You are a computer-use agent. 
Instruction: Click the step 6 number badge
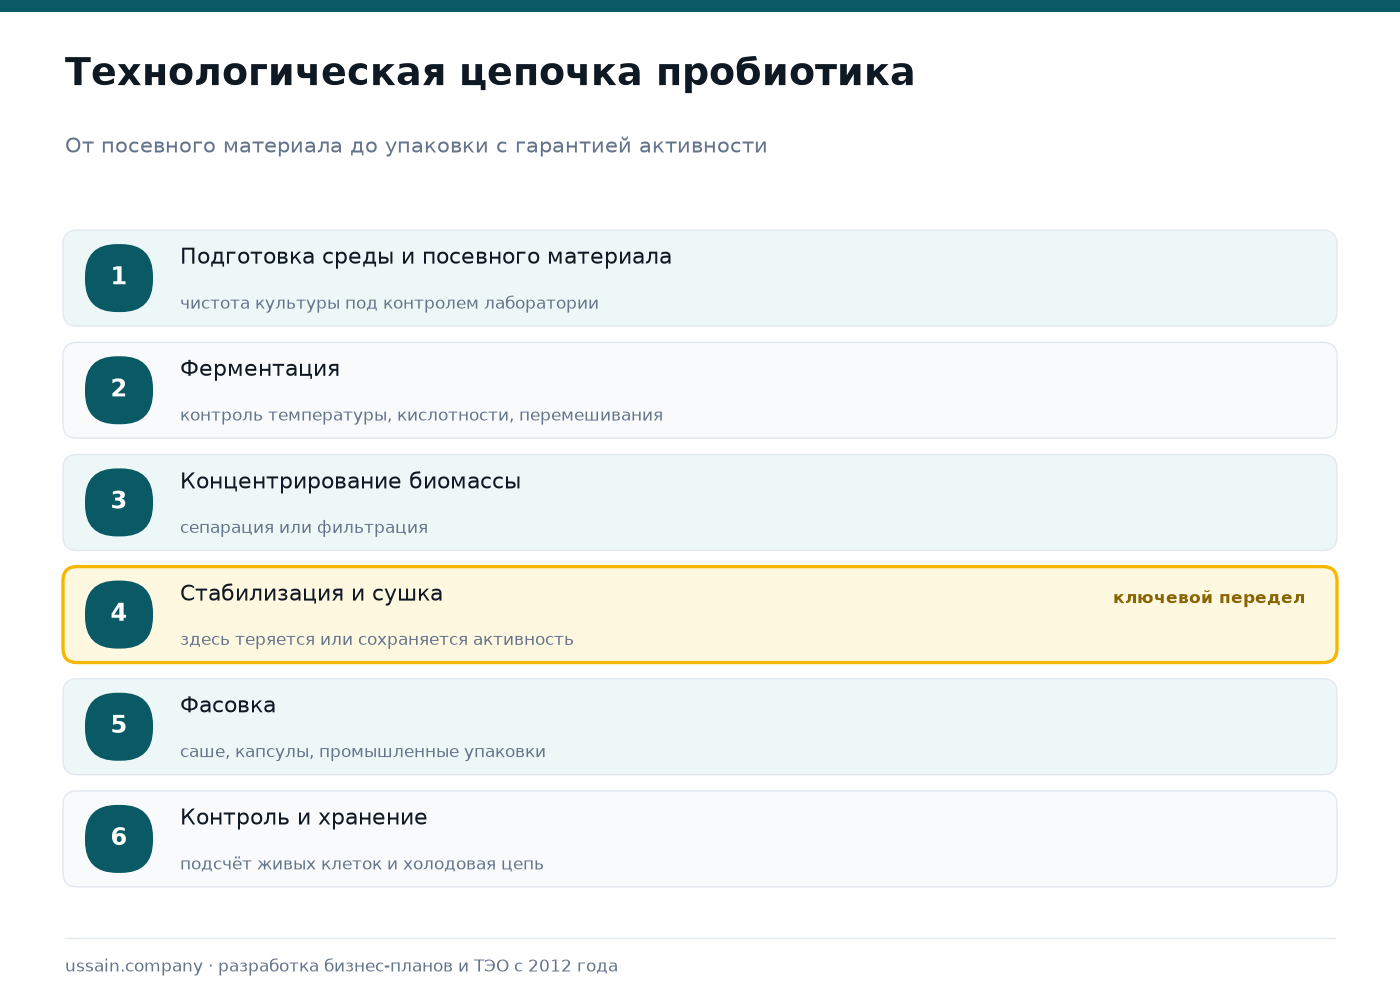[x=119, y=838]
